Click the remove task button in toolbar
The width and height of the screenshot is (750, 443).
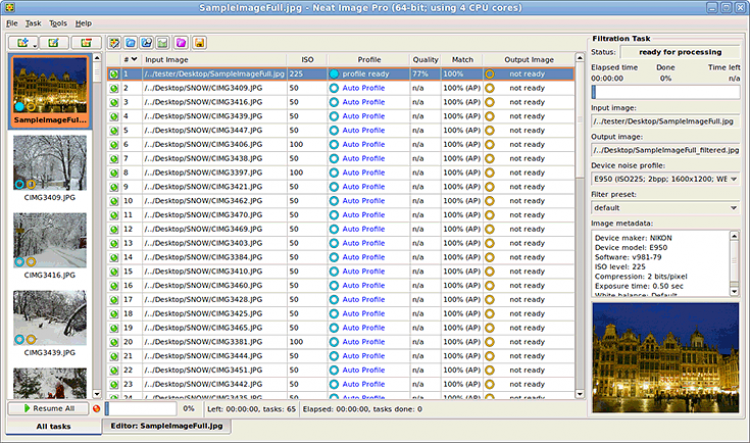point(86,43)
